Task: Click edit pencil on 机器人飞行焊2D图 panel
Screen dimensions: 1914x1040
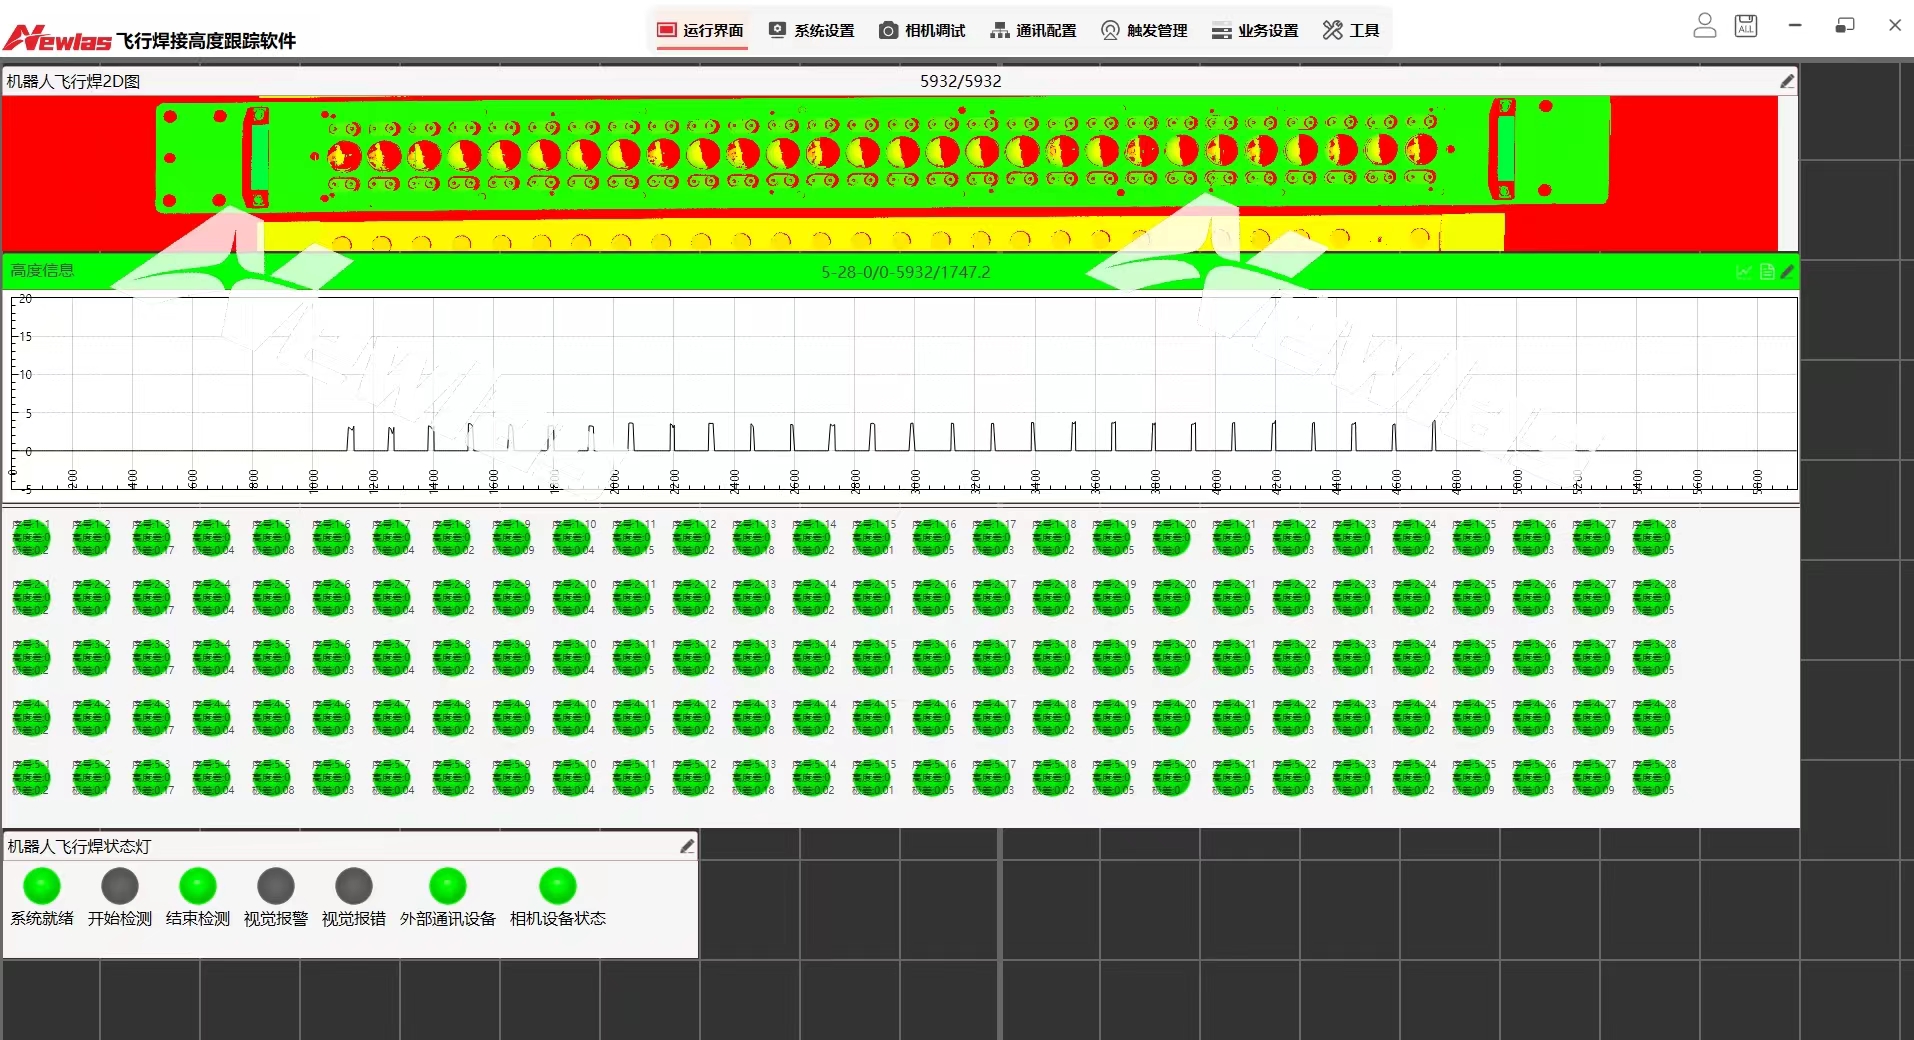Action: pos(1787,81)
